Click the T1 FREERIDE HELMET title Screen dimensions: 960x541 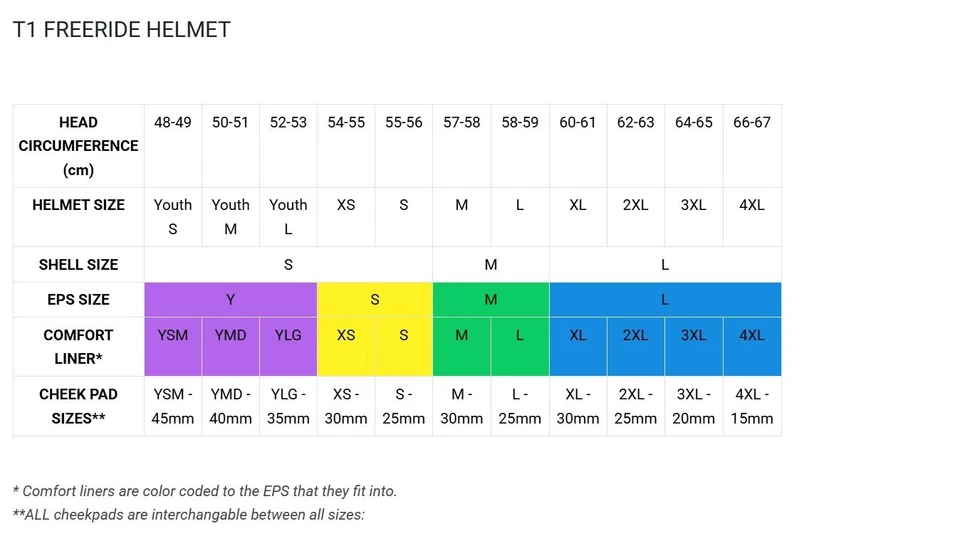coord(121,30)
